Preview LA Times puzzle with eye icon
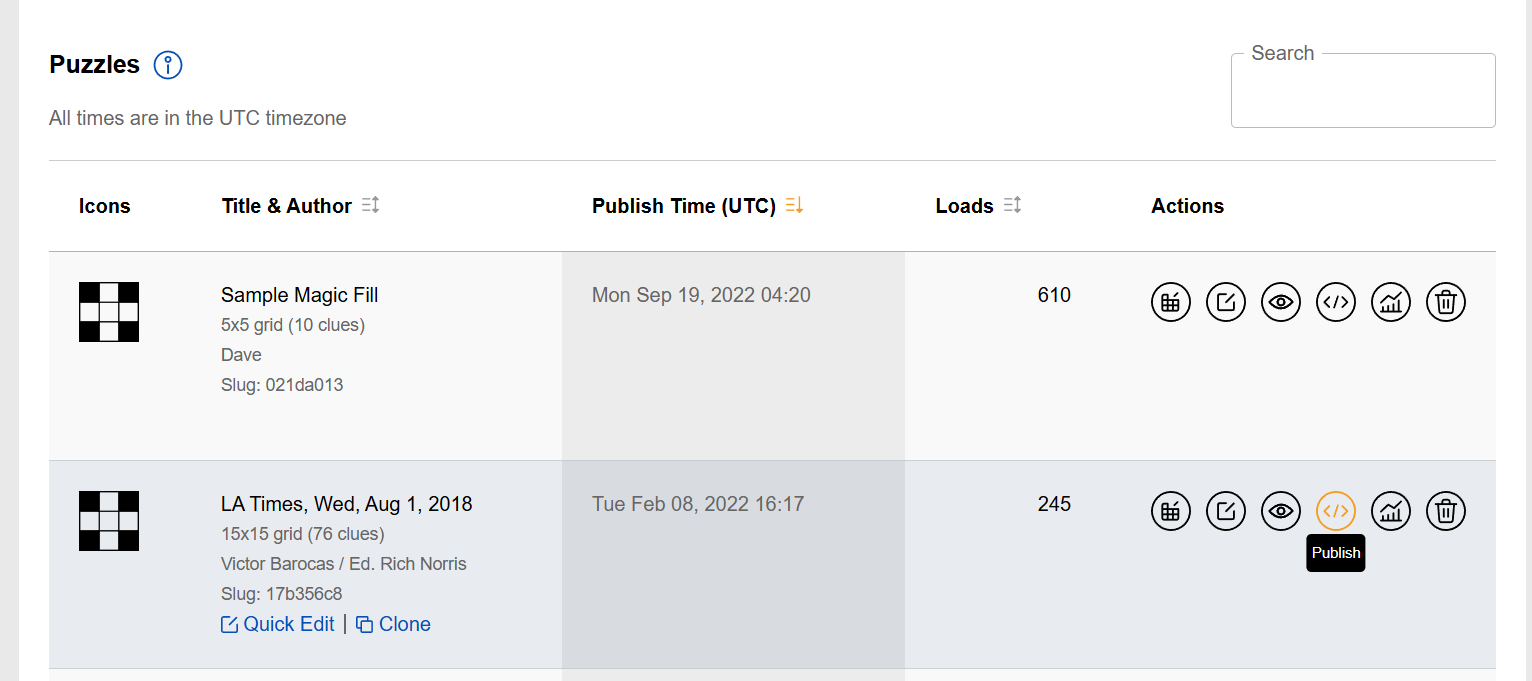 coord(1281,510)
